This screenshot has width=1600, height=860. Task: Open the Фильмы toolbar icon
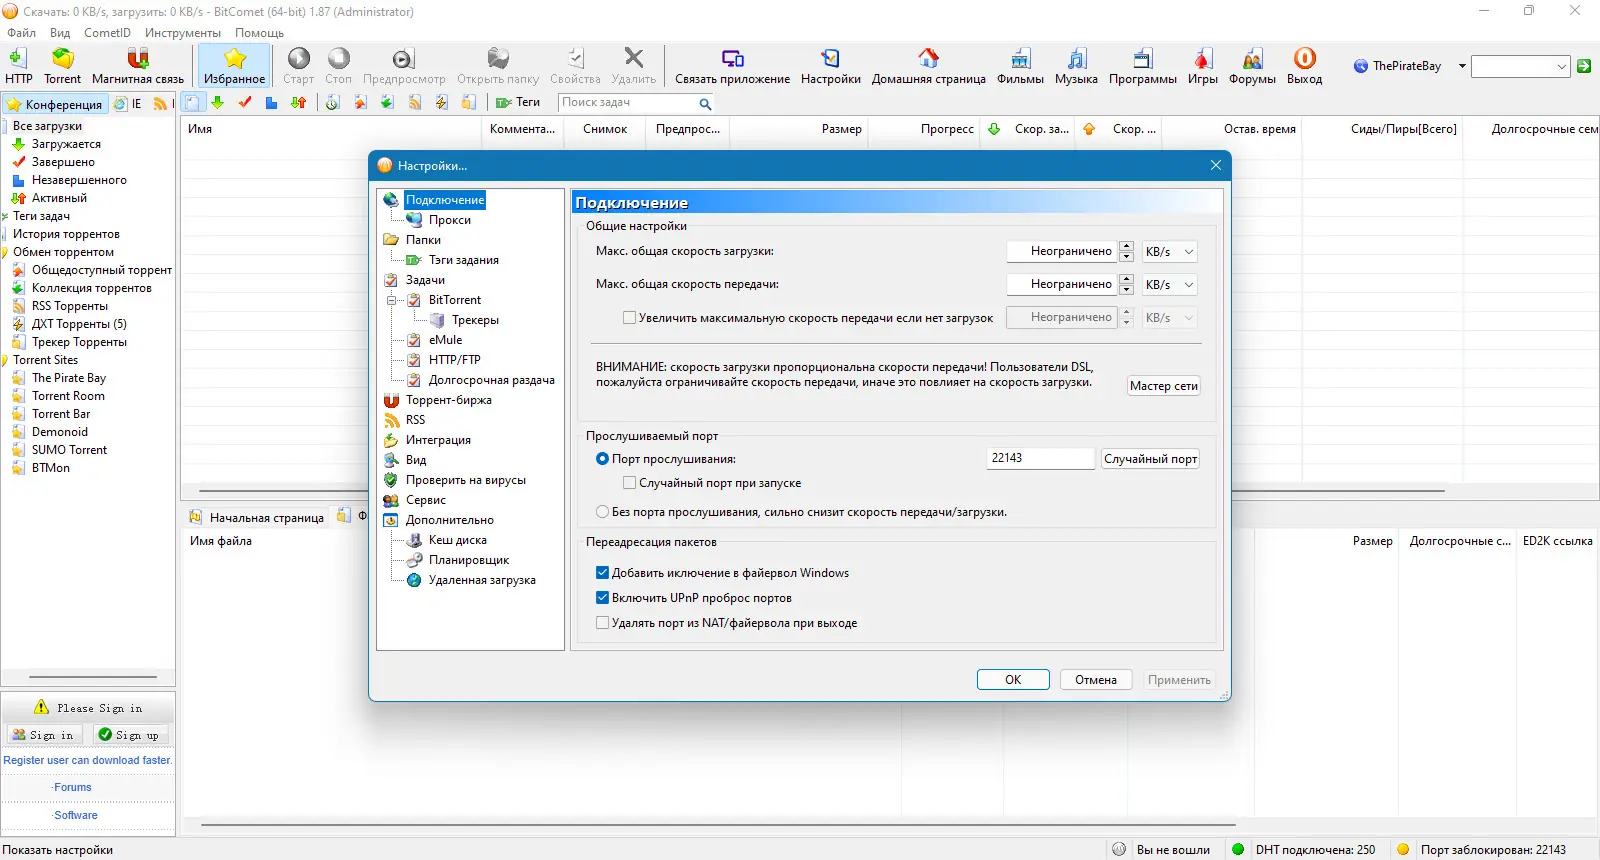pyautogui.click(x=1020, y=66)
